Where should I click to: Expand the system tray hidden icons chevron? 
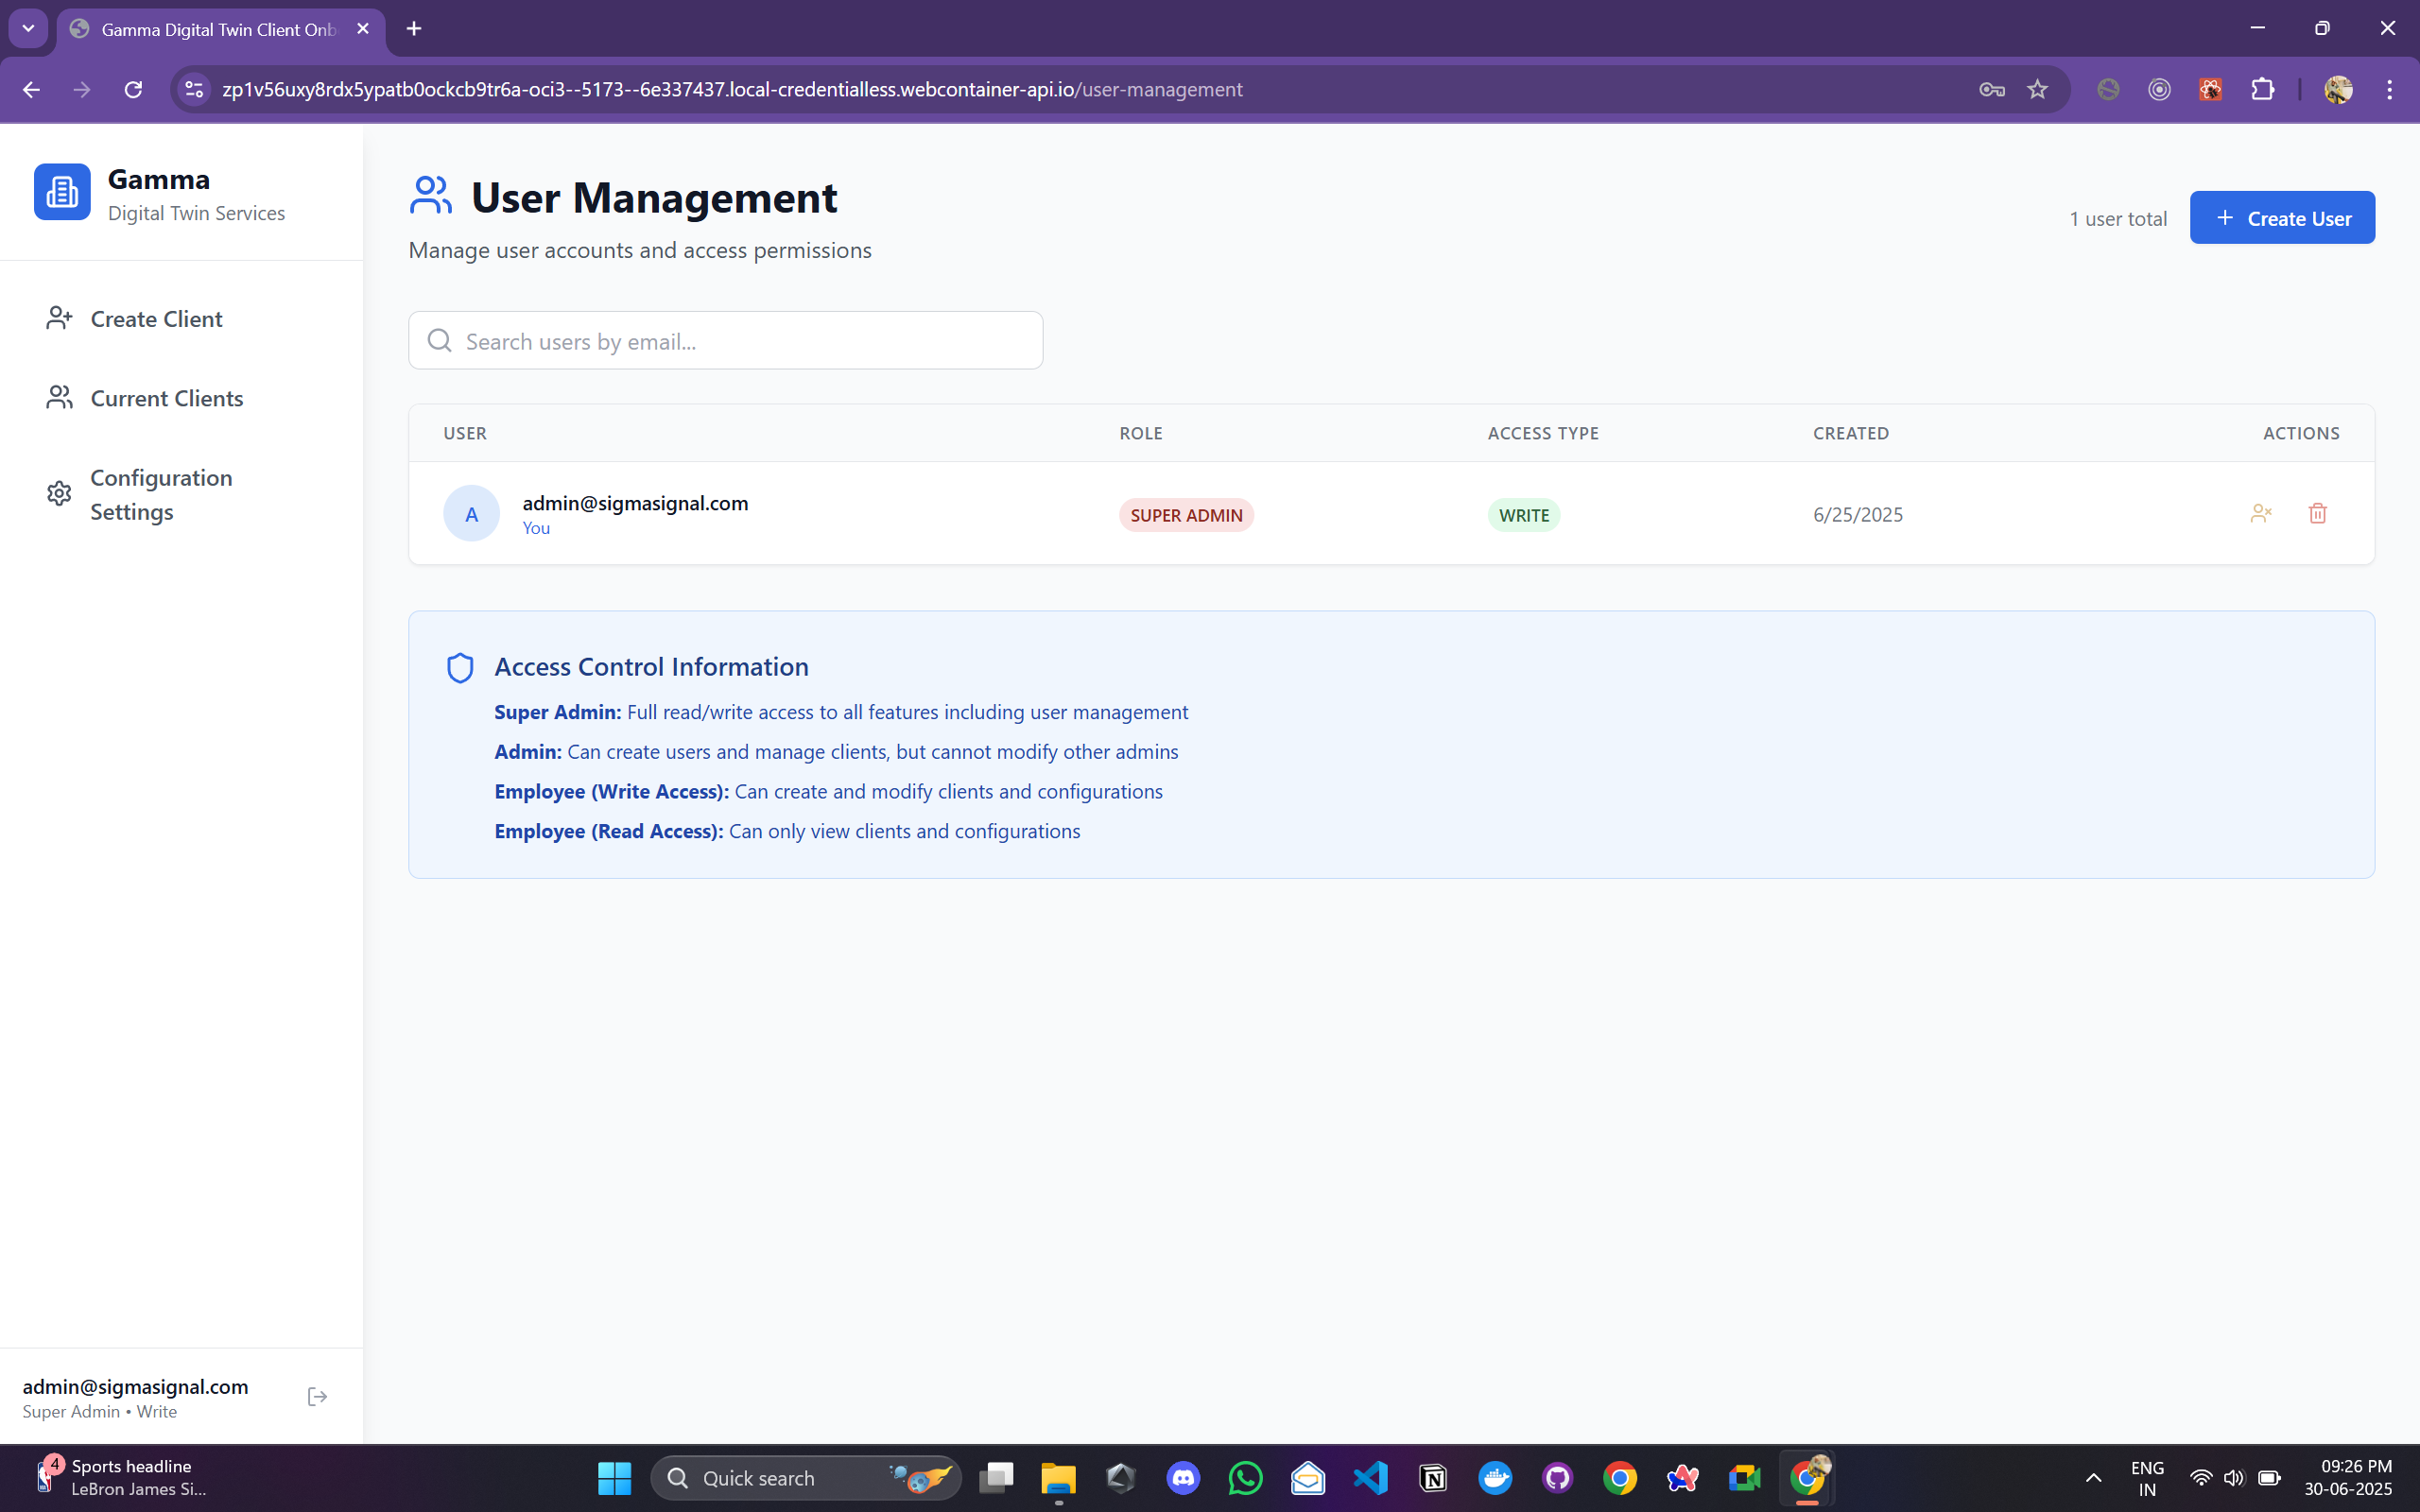point(2093,1478)
